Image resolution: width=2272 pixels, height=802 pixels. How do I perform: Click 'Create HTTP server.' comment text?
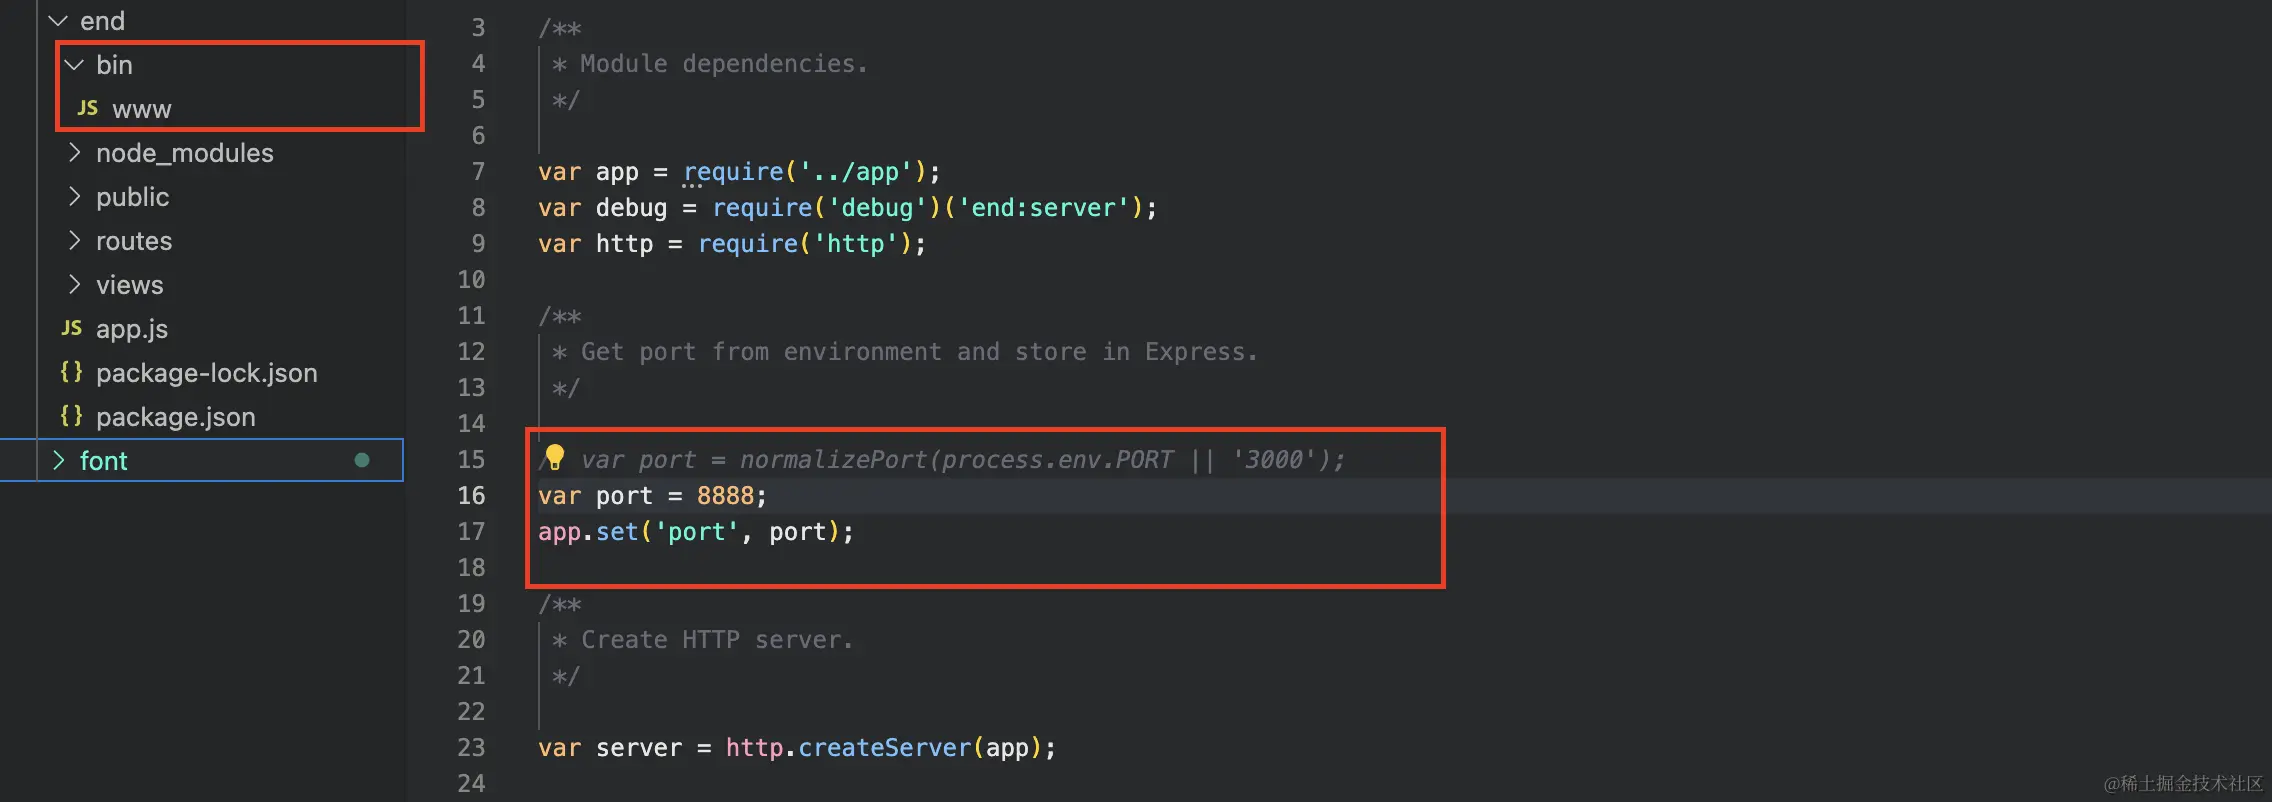point(717,640)
